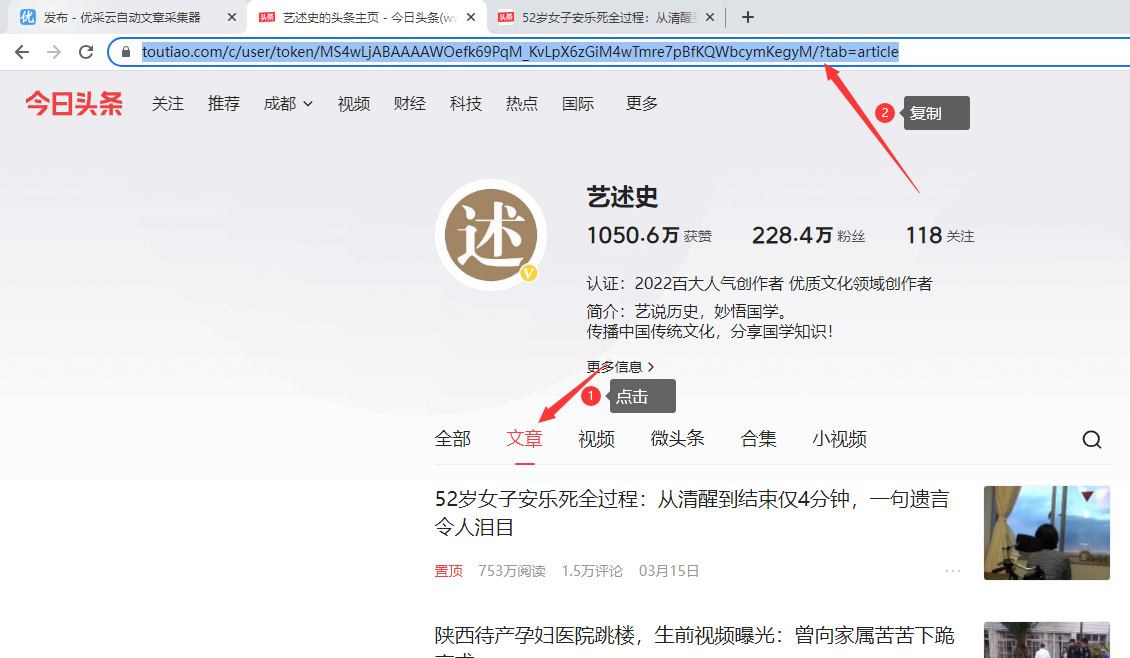Screen dimensions: 1130x658
Task: Close the 优采云 browser tab
Action: (x=232, y=17)
